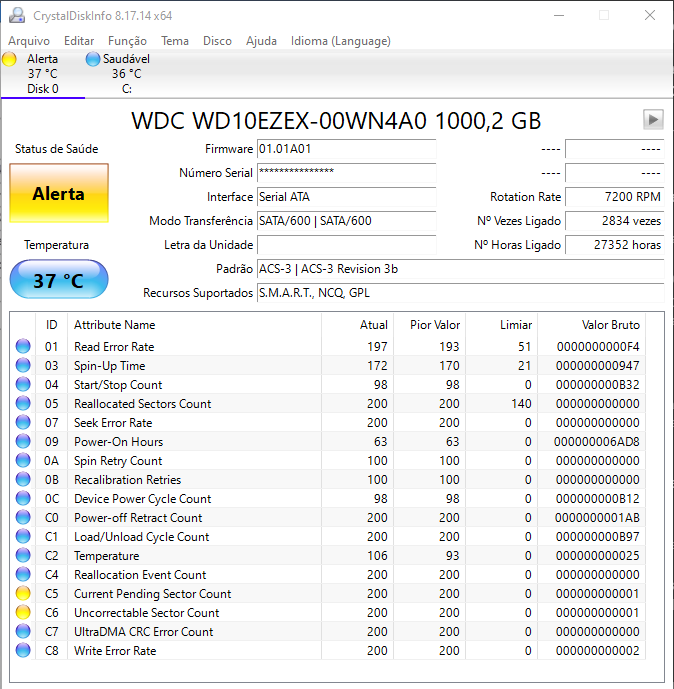The image size is (674, 689).
Task: Click the blue status icon for Power-off Retract Count
Action: 23,517
